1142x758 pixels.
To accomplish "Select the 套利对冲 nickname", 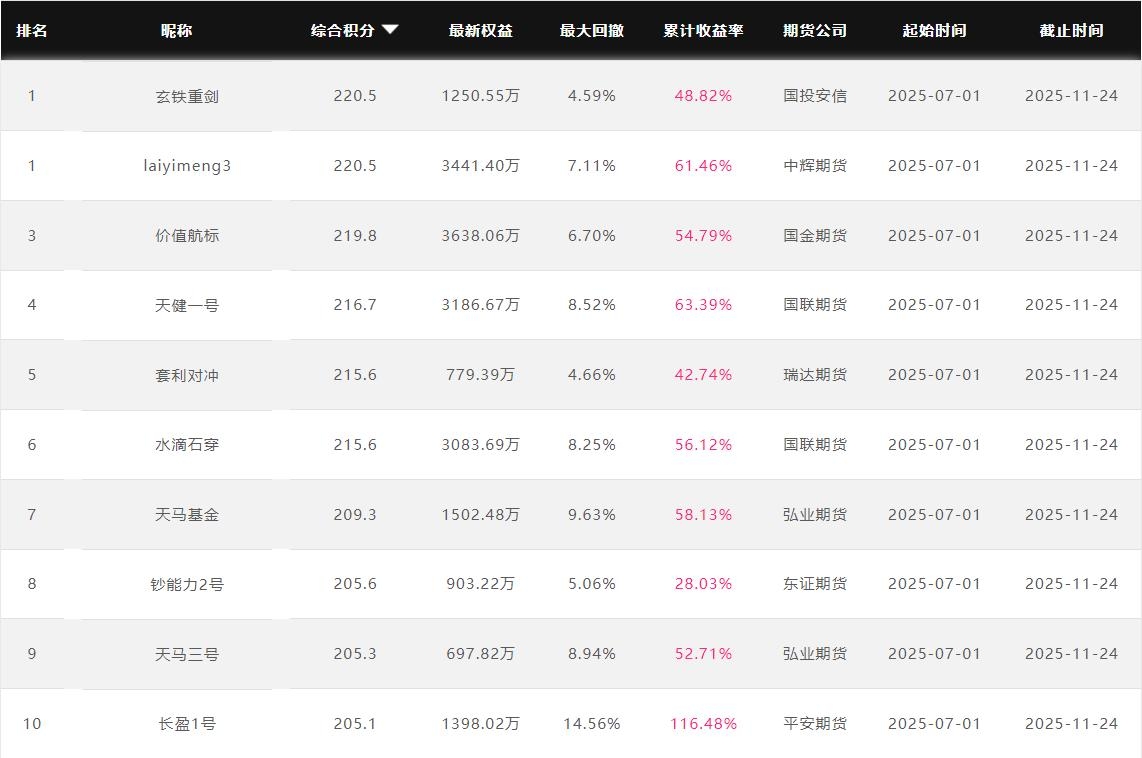I will tap(187, 375).
